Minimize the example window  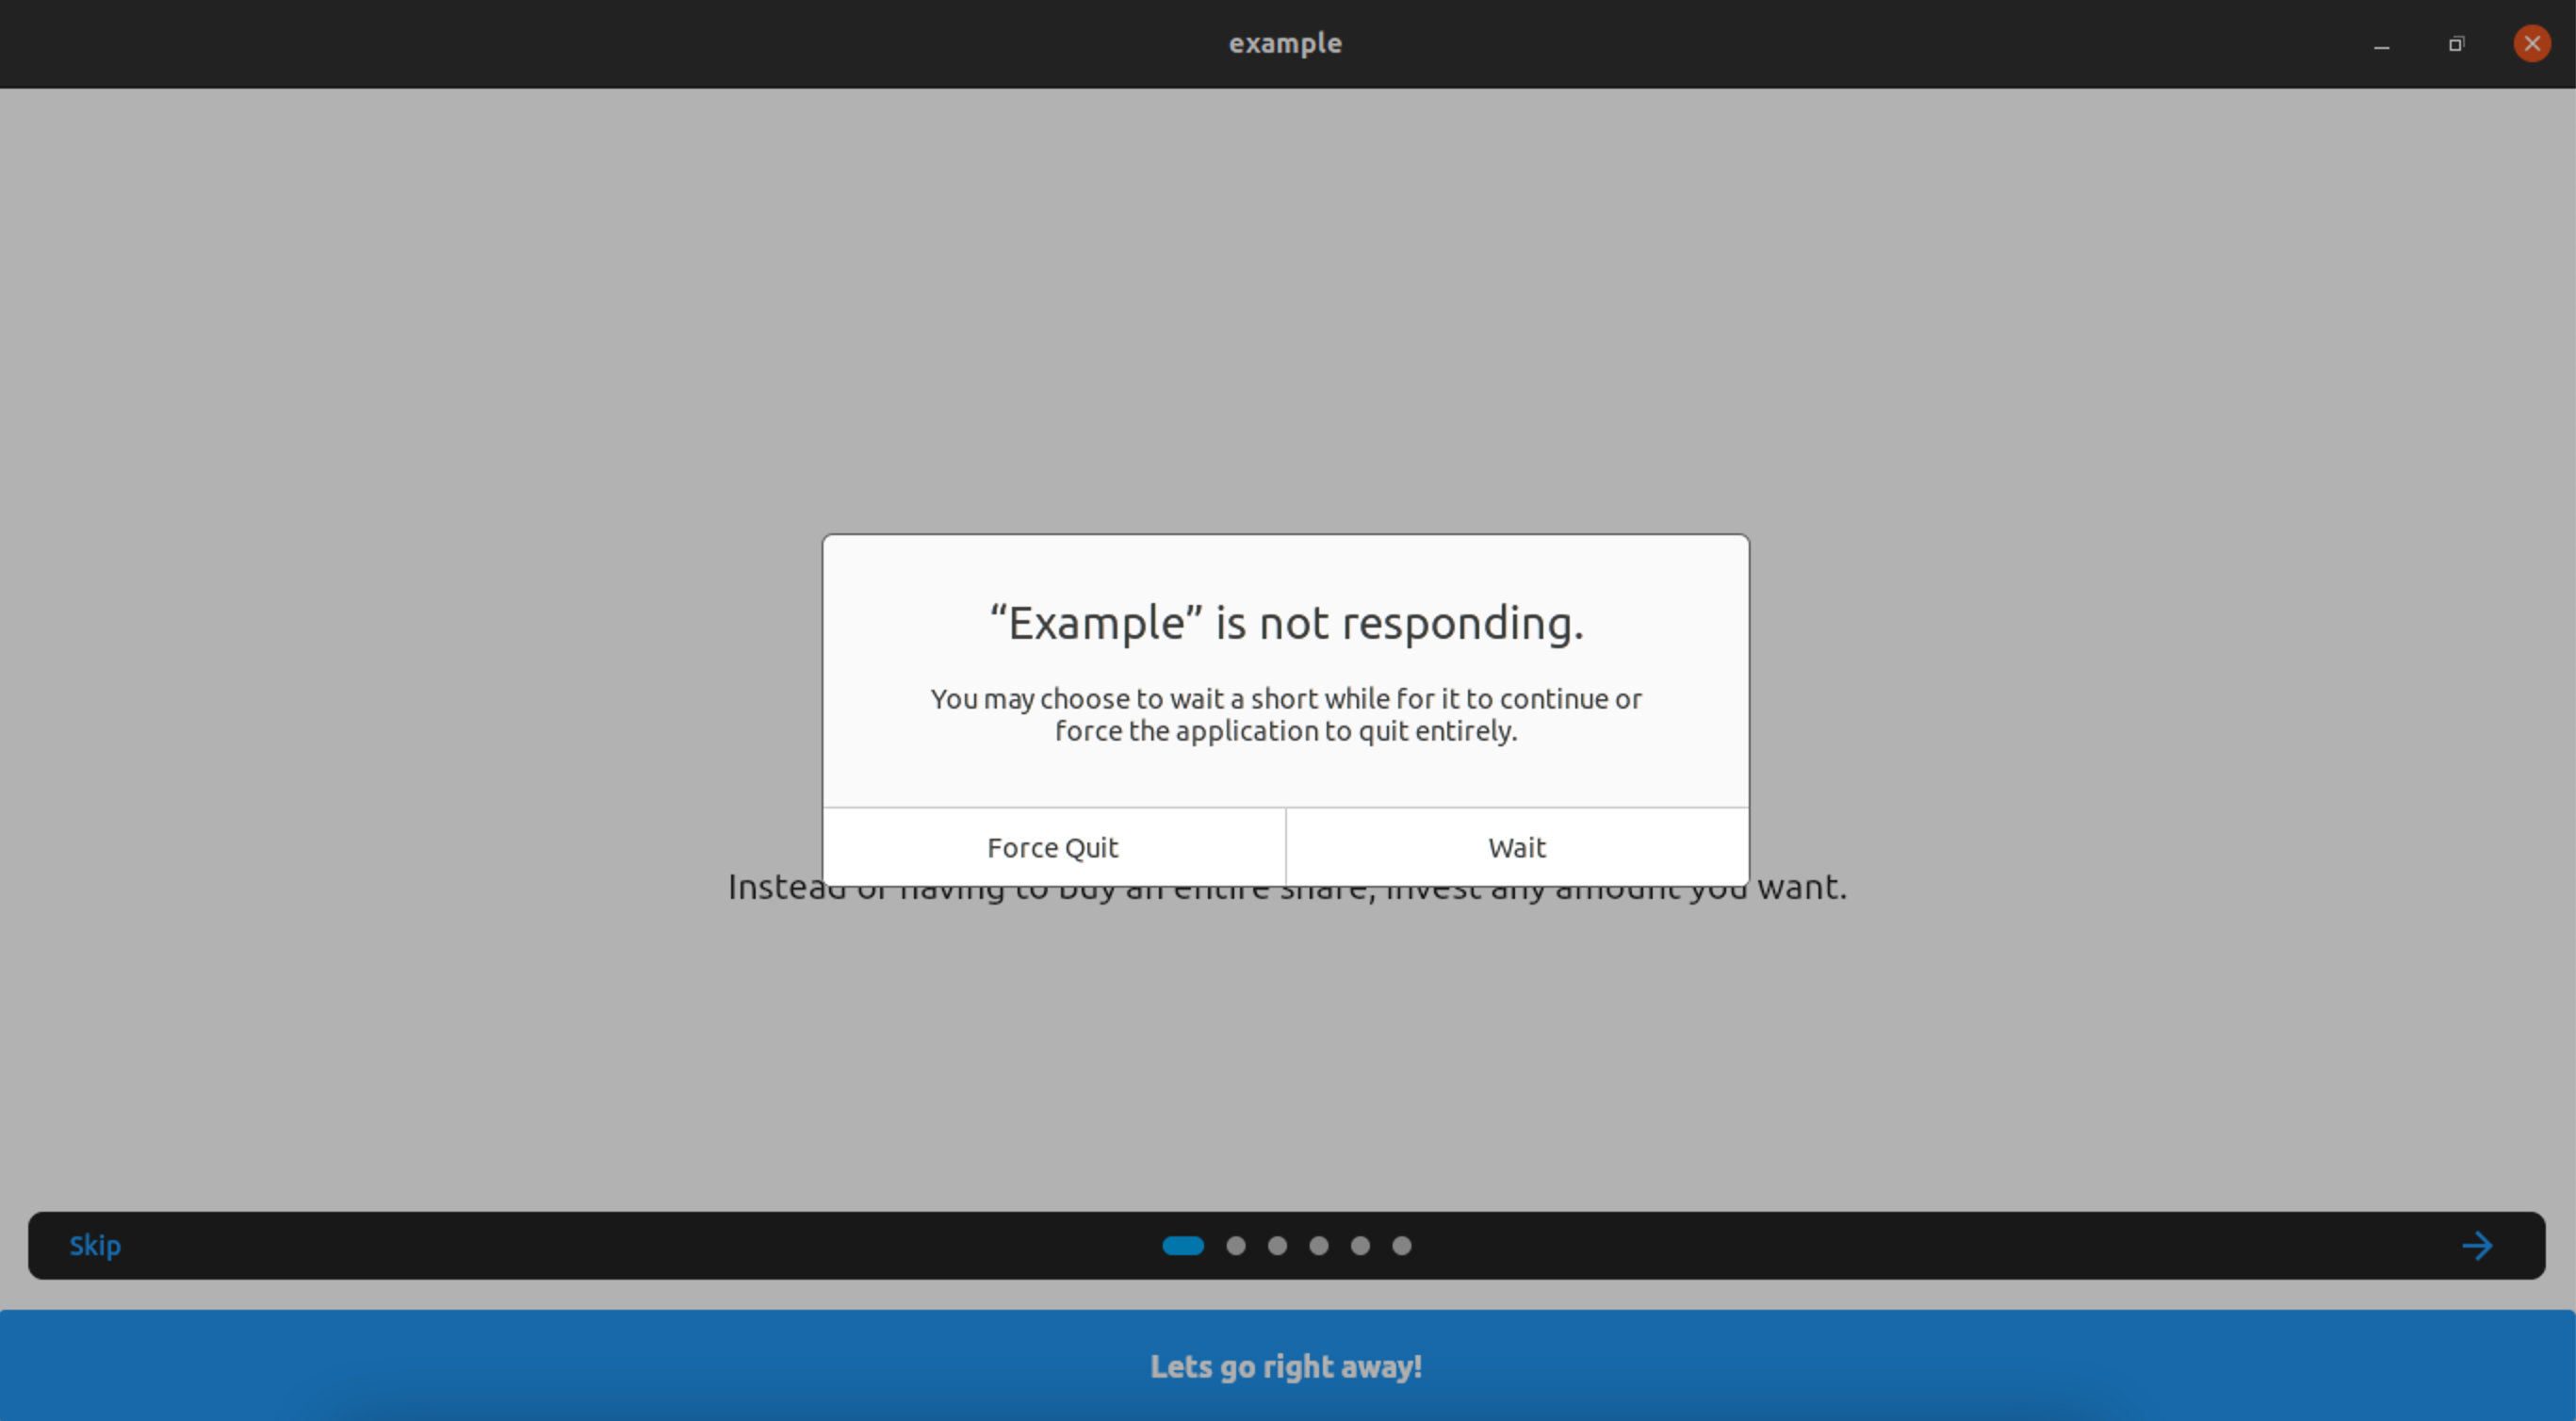pos(2381,44)
